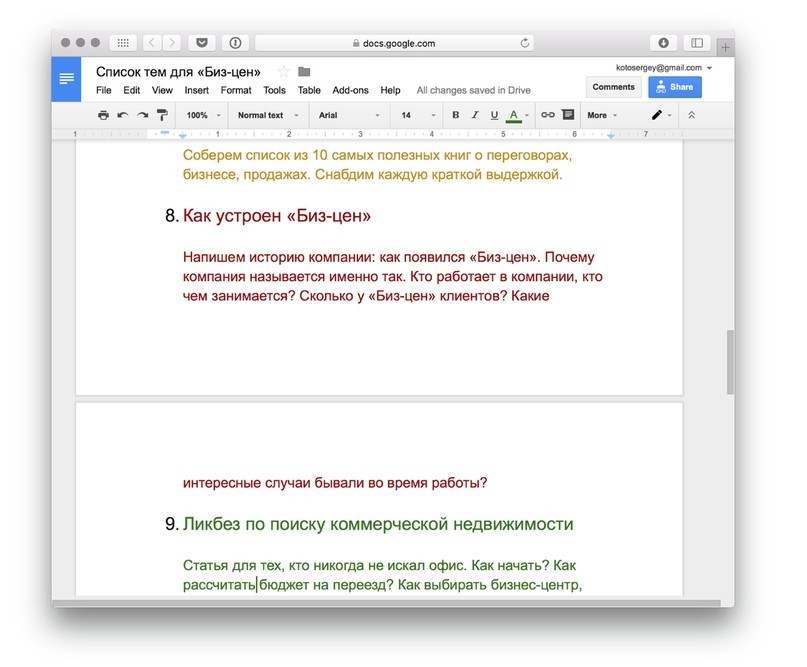This screenshot has width=807, height=667.
Task: Open the Add-ons menu
Action: click(350, 90)
